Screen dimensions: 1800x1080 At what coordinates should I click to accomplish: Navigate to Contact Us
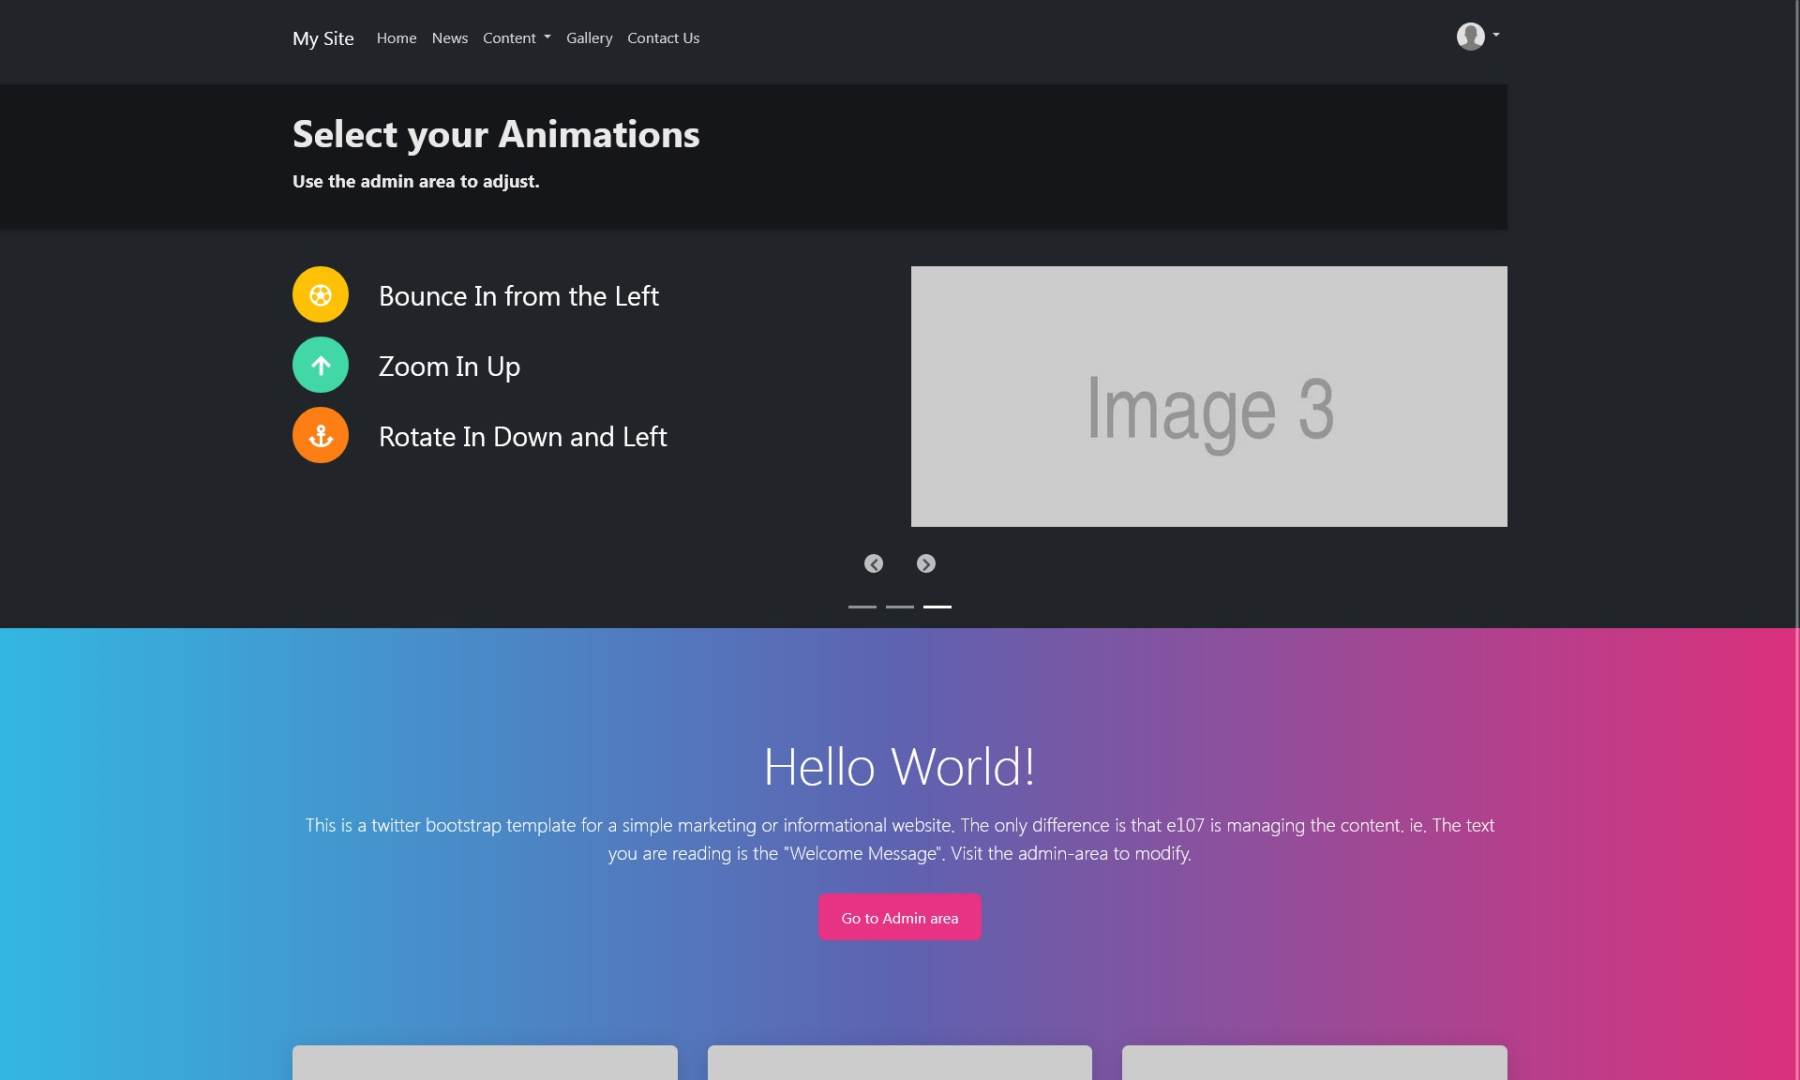coord(663,38)
